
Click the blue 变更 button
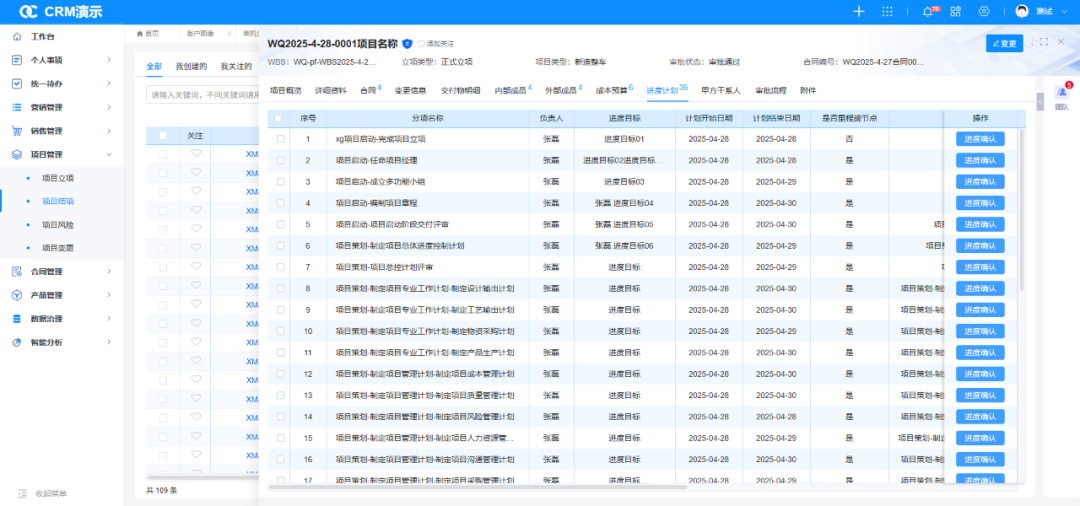(1004, 43)
